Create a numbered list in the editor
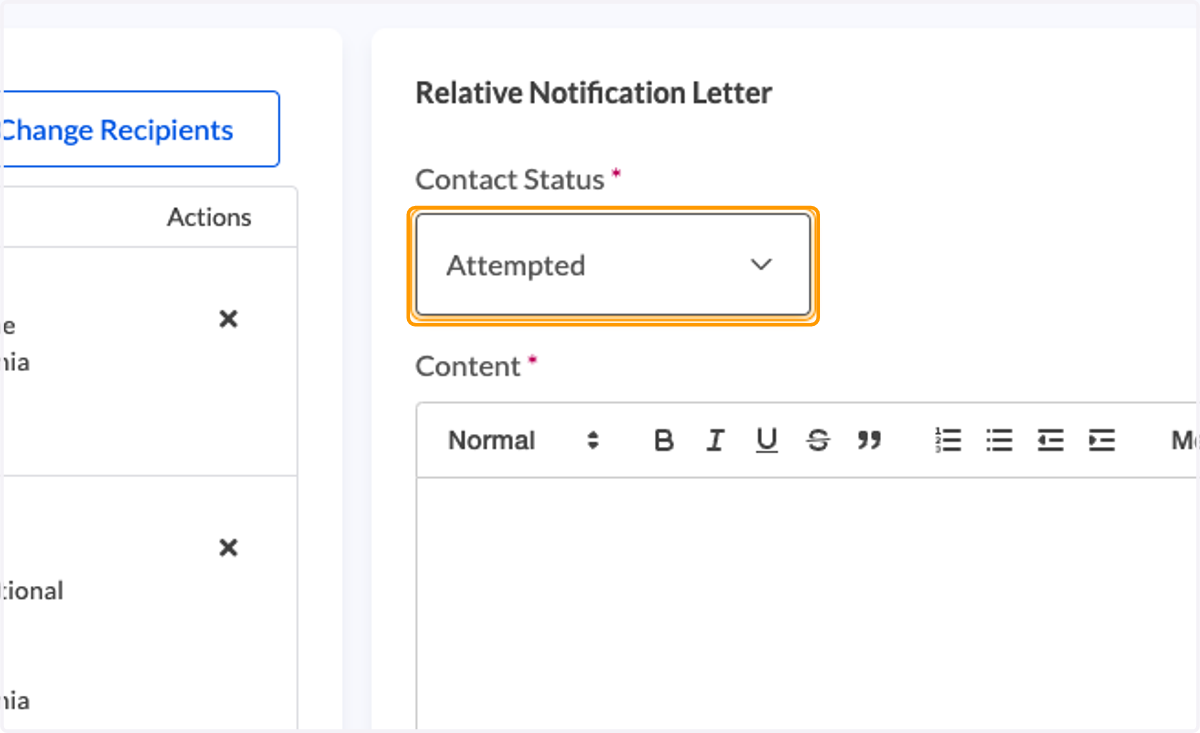This screenshot has height=733, width=1200. 948,440
